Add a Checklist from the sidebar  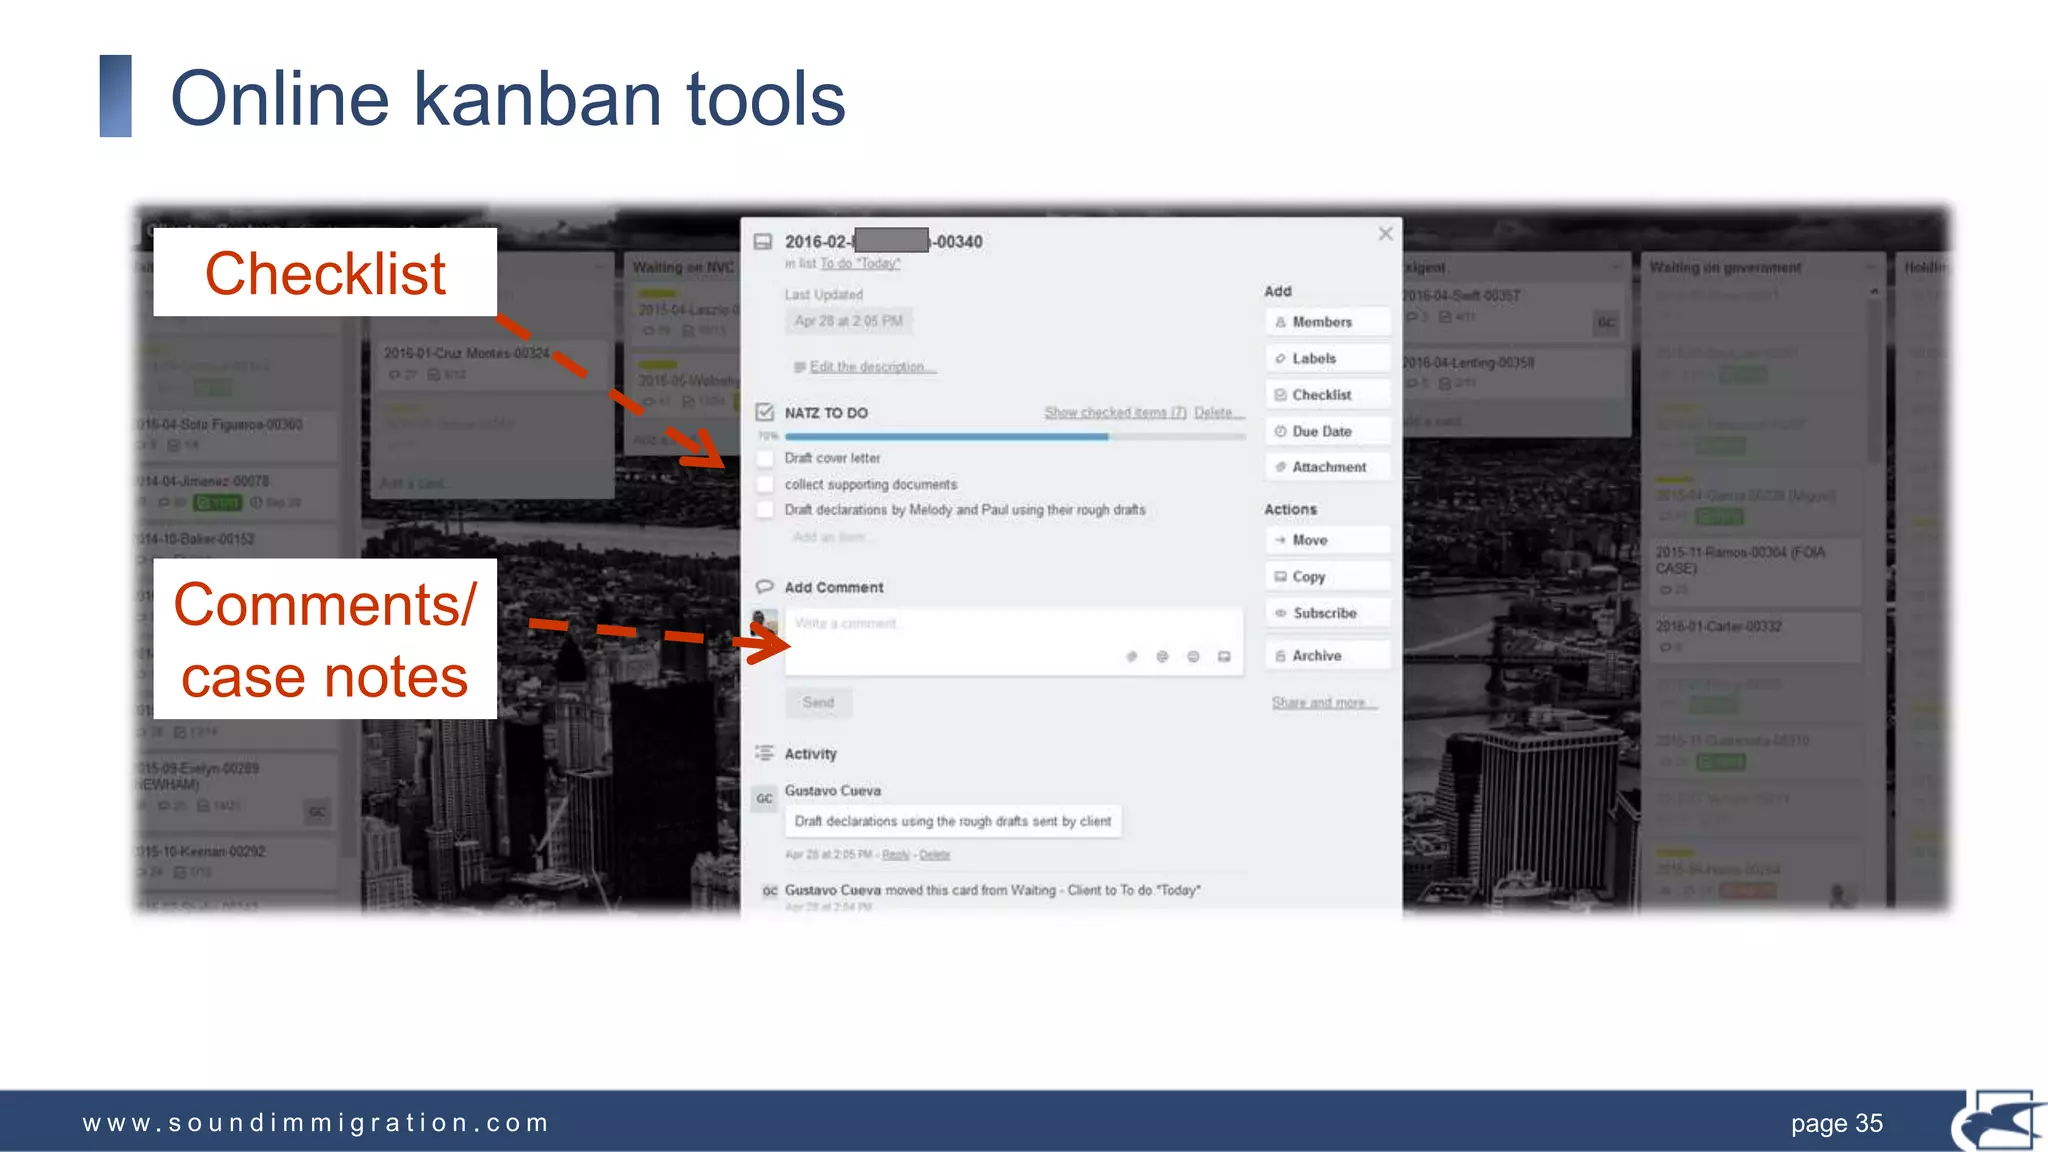[x=1328, y=395]
